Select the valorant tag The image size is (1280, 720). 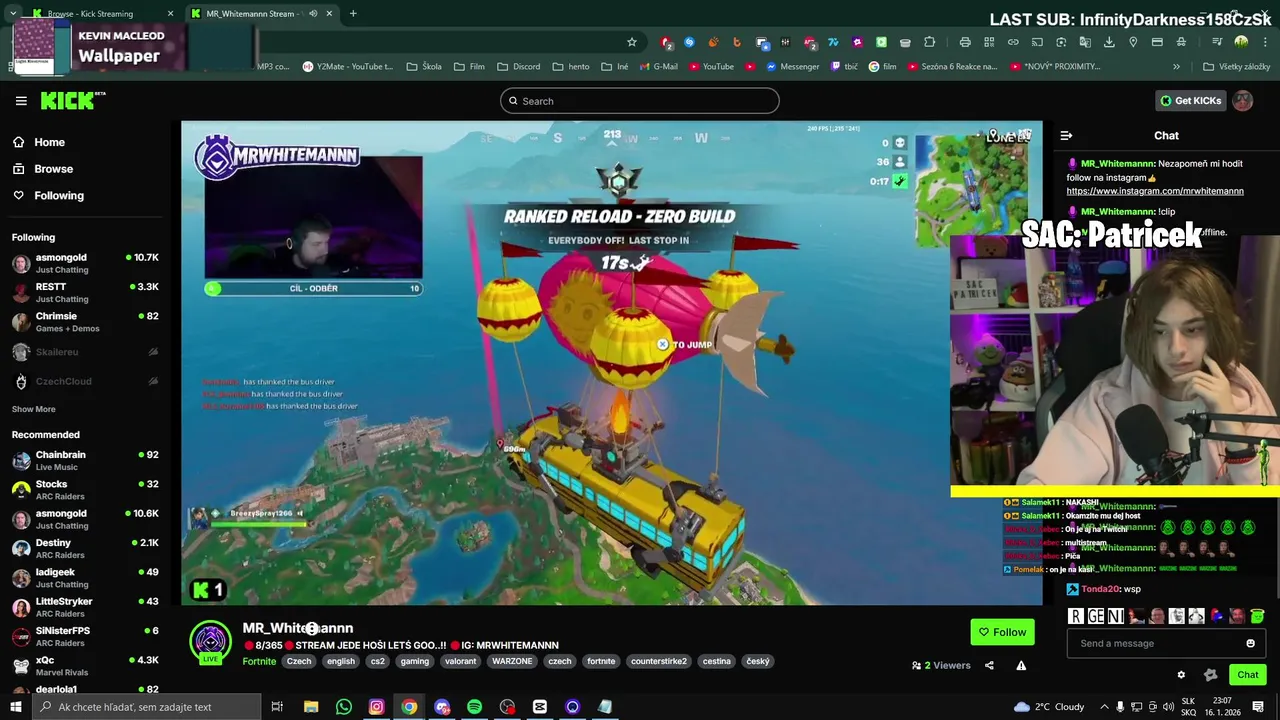pyautogui.click(x=461, y=661)
